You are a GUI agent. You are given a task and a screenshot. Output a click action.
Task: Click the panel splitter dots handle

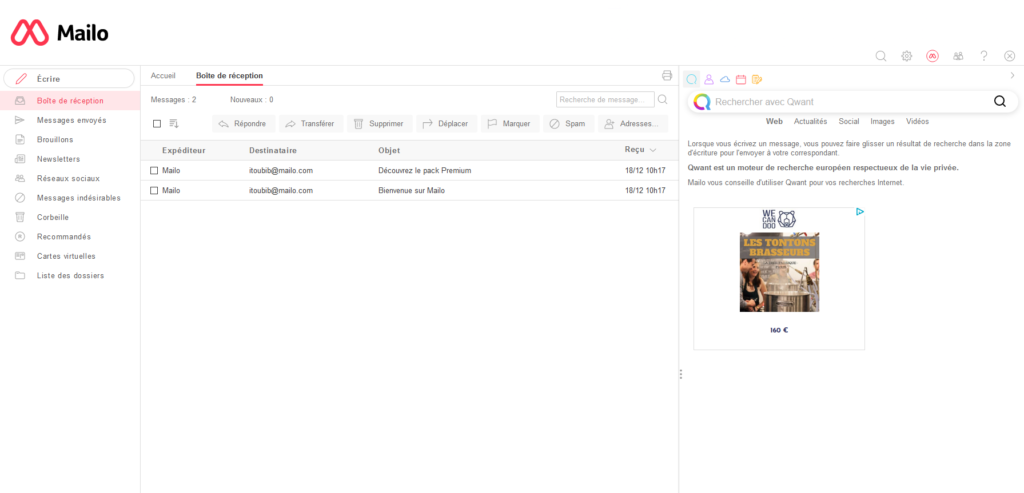680,374
